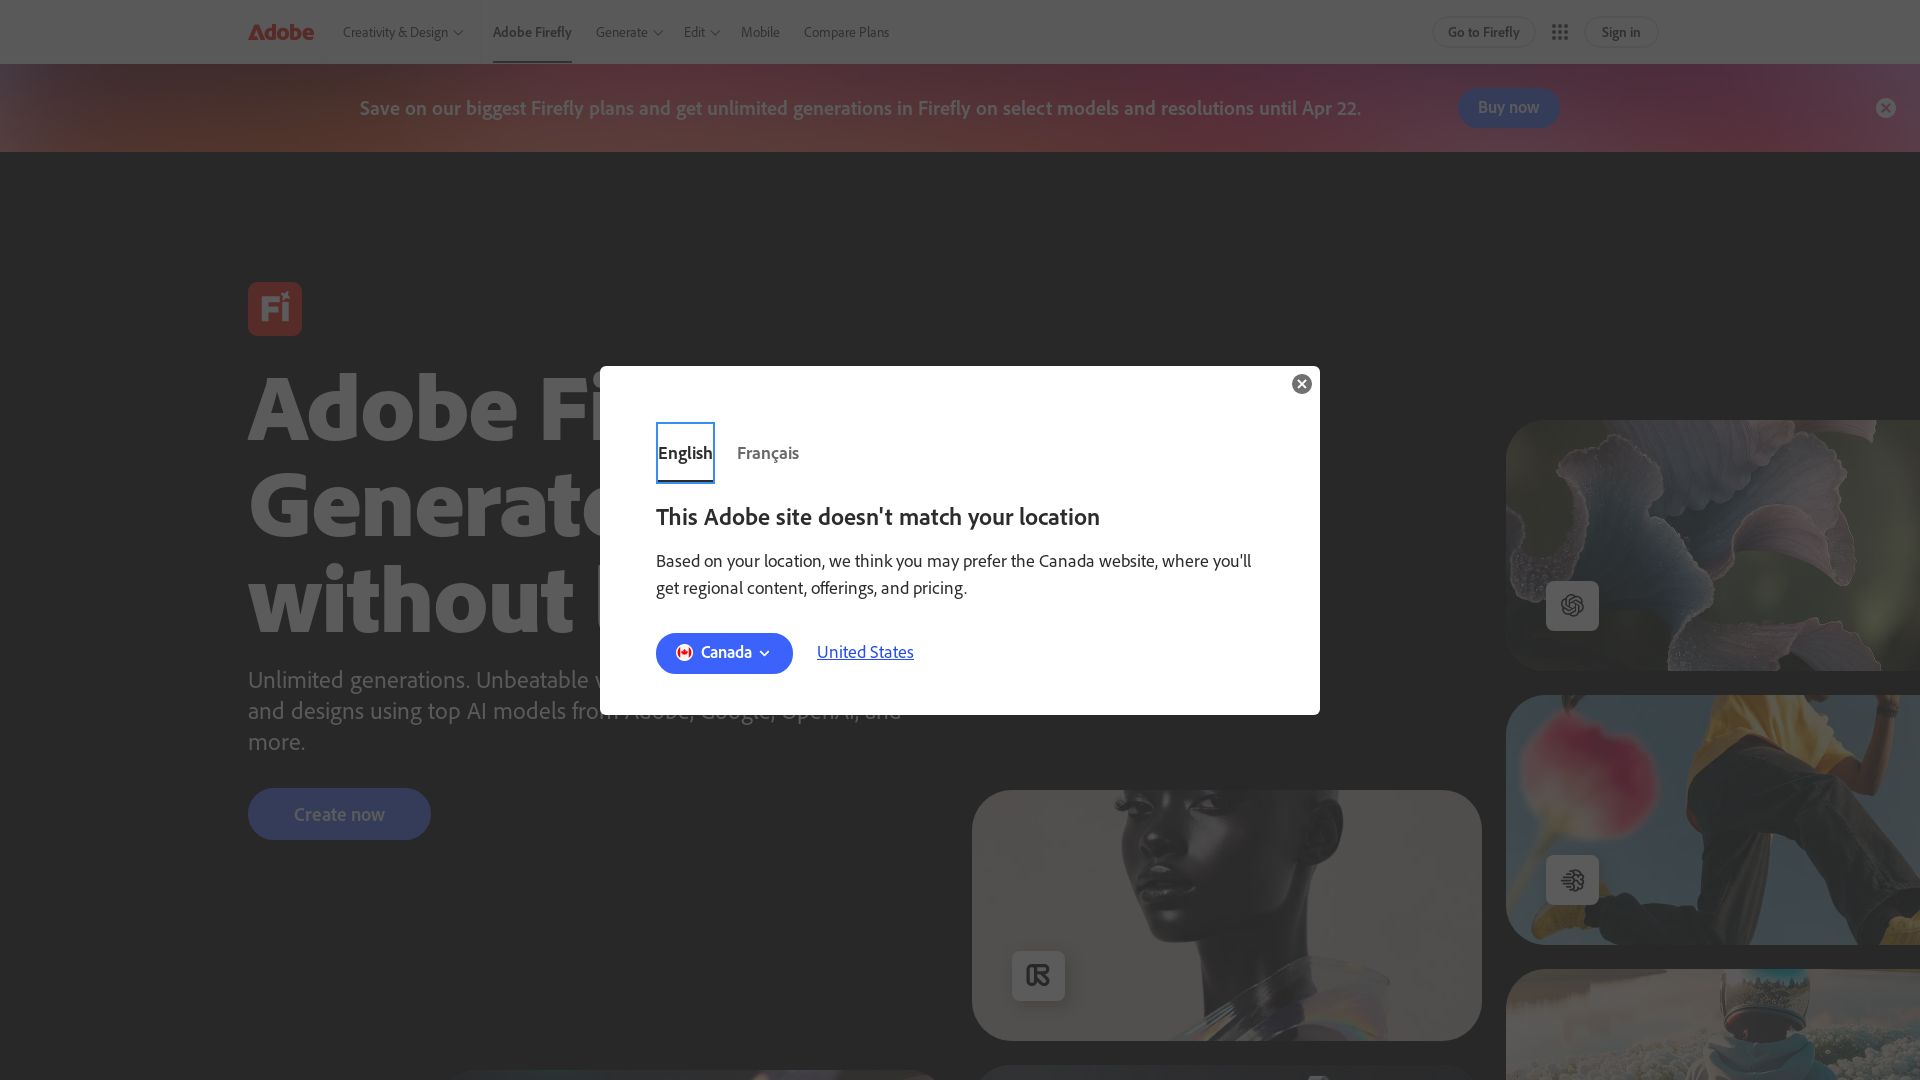
Task: Open the app launcher waffle grid icon
Action: tap(1560, 32)
